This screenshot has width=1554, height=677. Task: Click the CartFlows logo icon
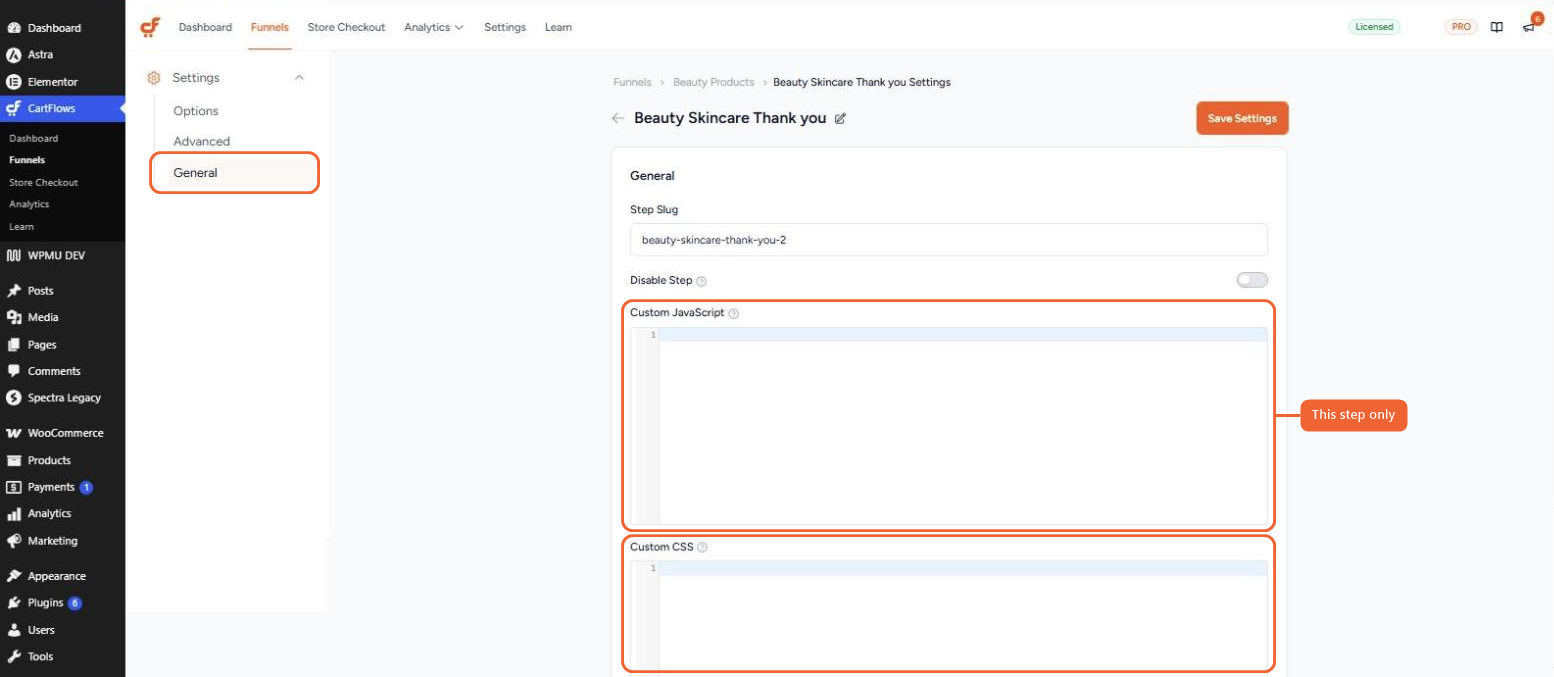pyautogui.click(x=150, y=27)
